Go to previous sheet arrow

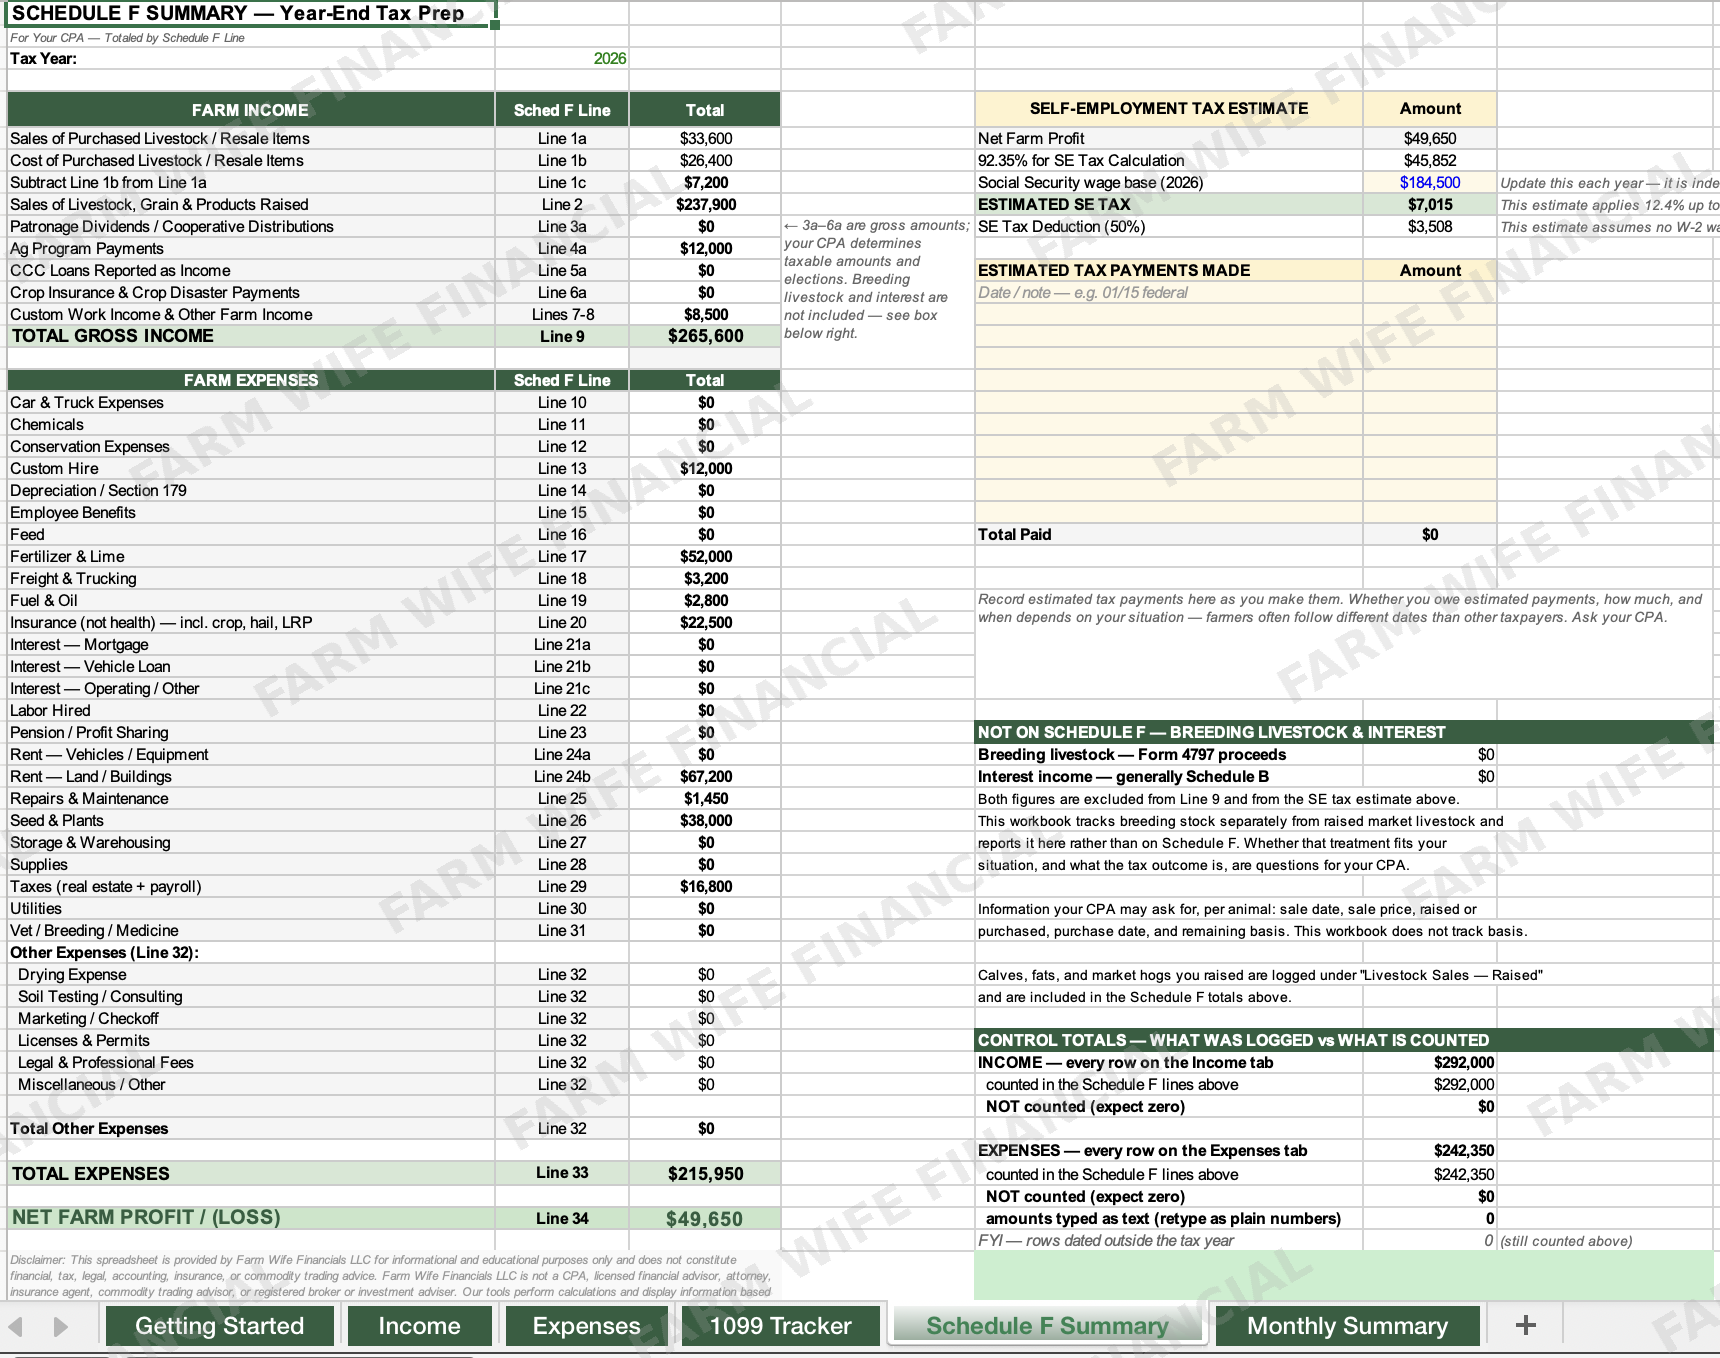tap(16, 1327)
